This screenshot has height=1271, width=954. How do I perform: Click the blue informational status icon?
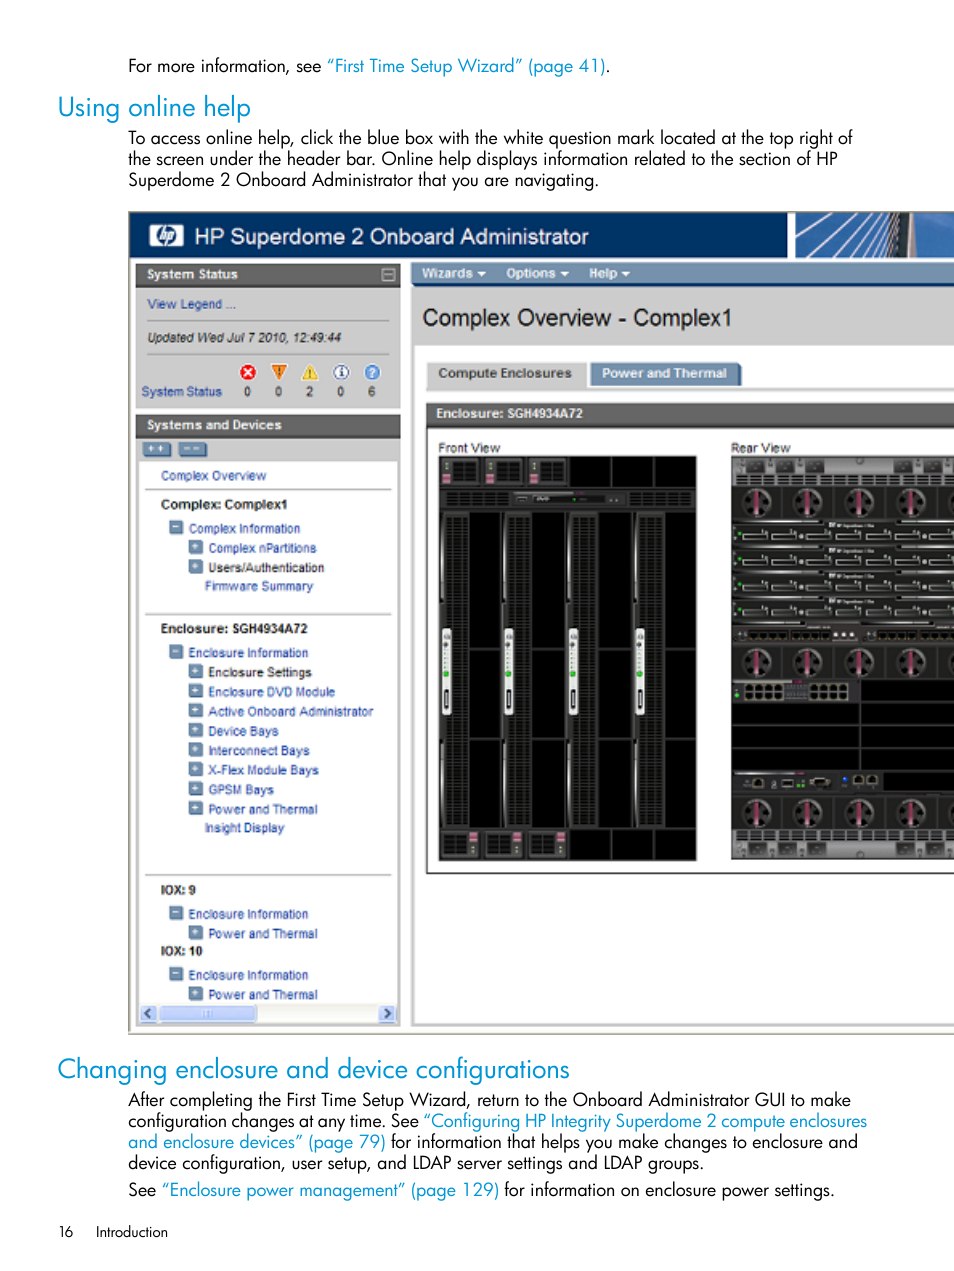(x=341, y=372)
